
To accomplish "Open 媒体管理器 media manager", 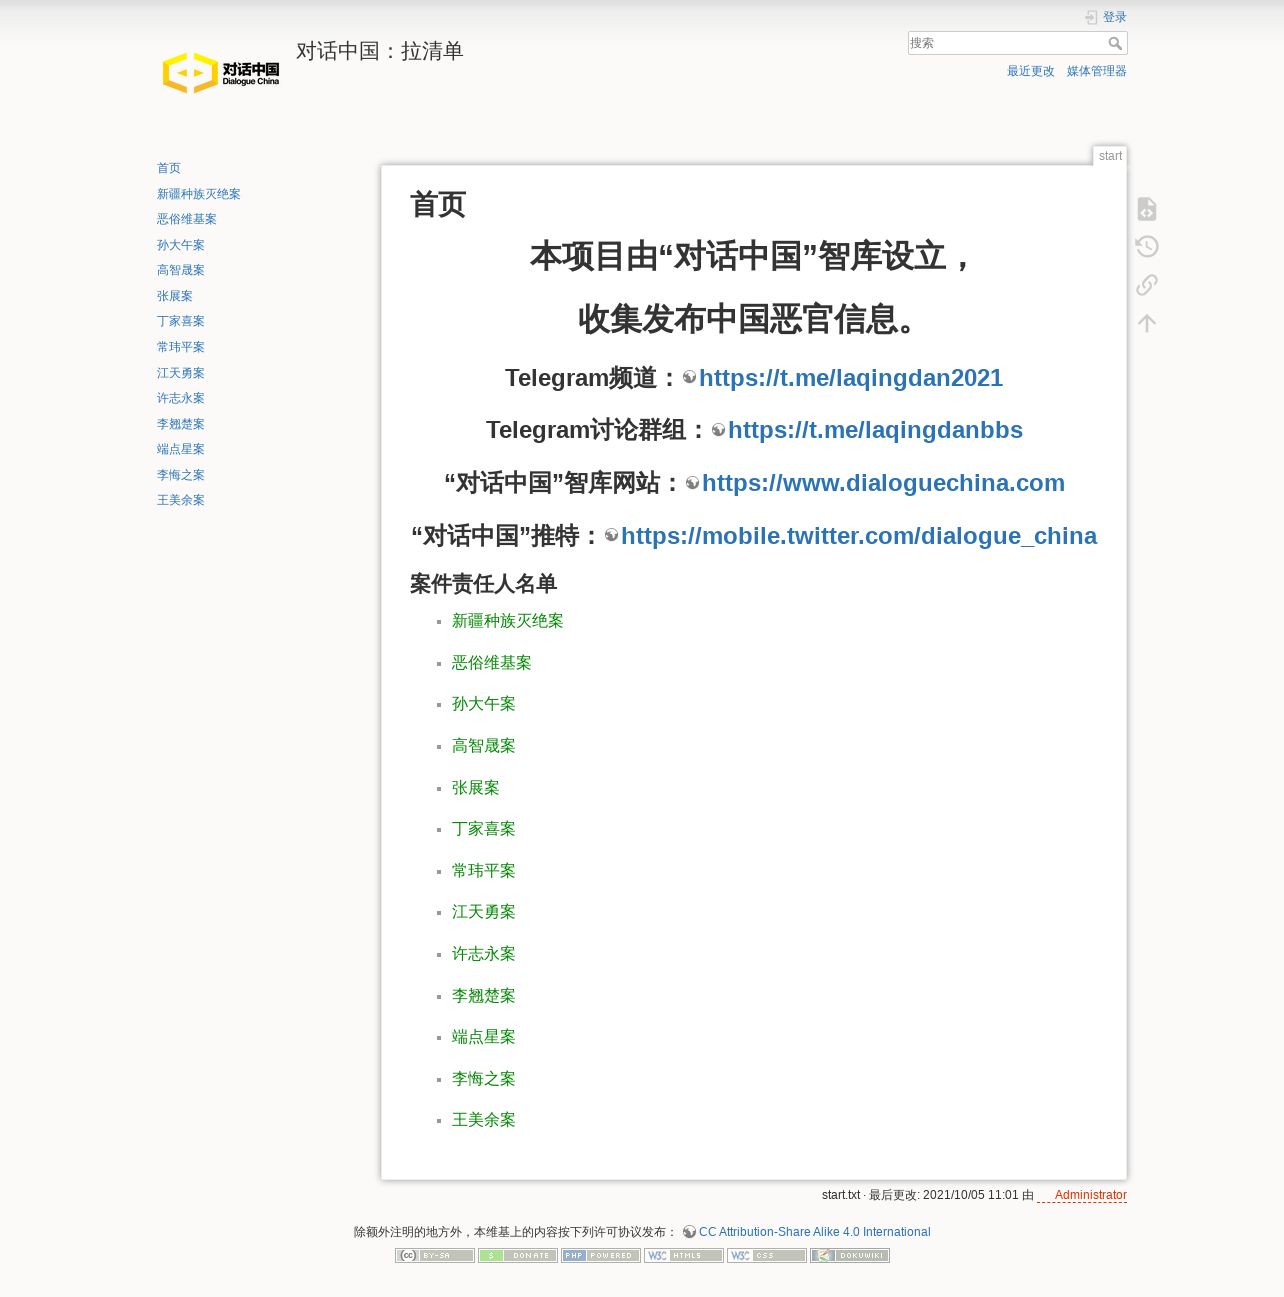I will point(1097,71).
